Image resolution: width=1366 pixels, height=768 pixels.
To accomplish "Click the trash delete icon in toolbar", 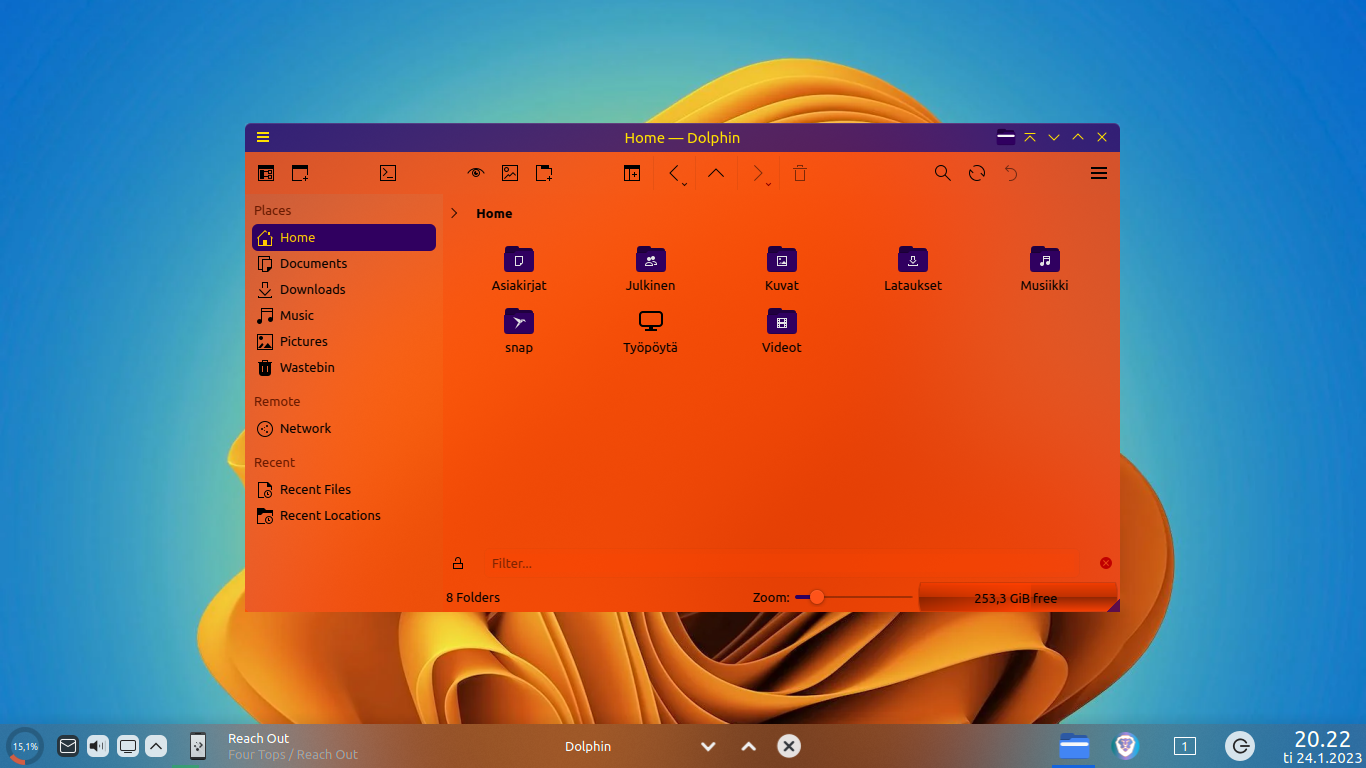I will [x=800, y=173].
